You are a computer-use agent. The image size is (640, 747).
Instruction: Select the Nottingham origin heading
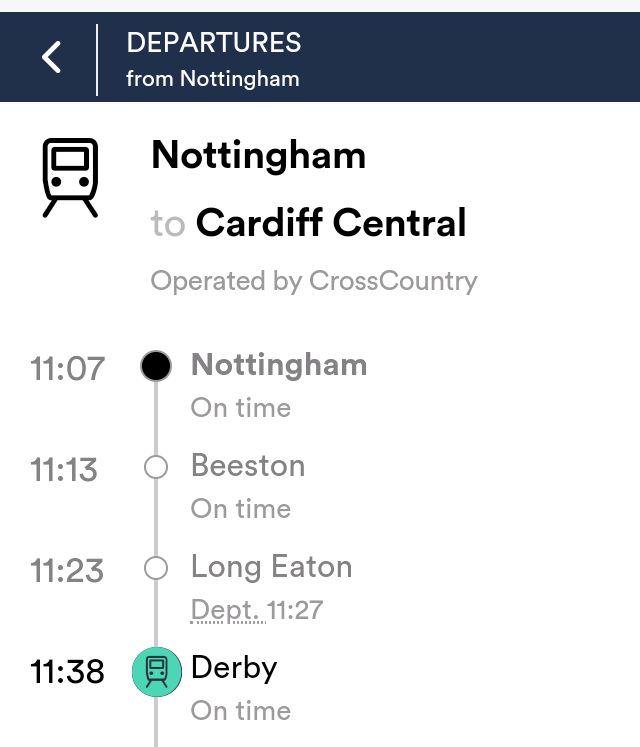258,155
